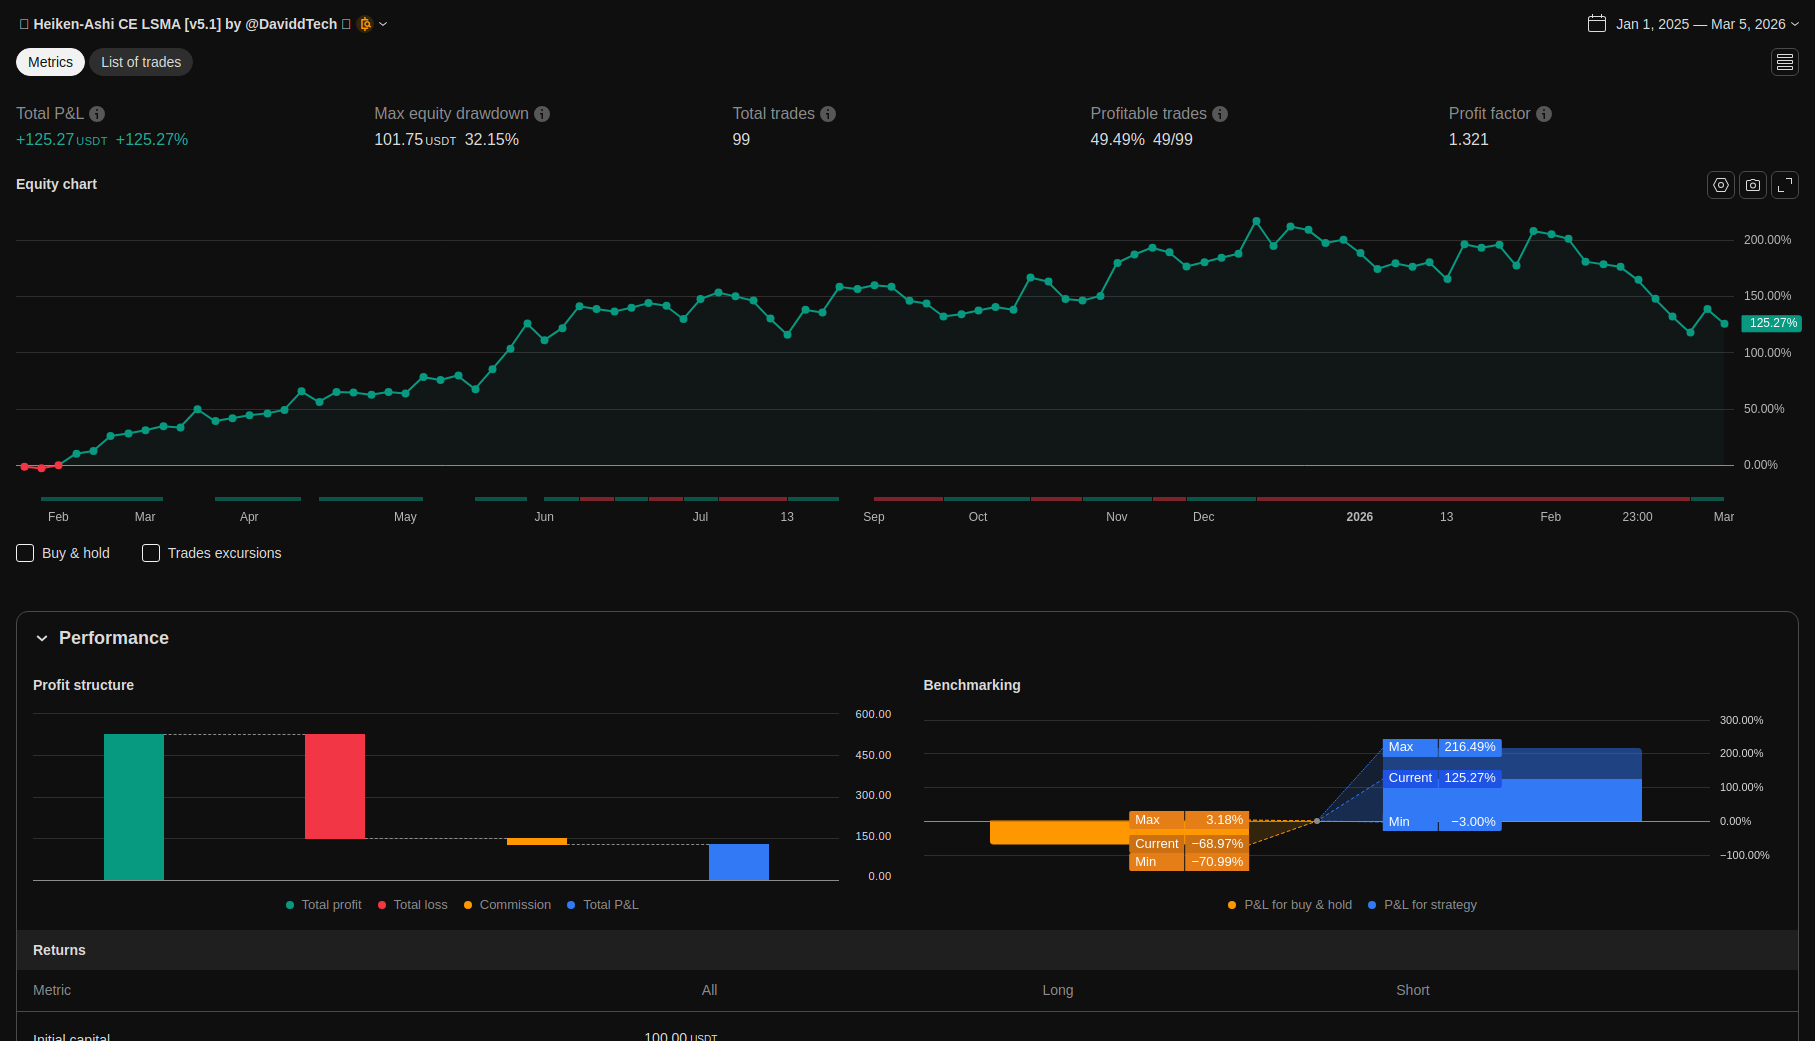1815x1041 pixels.
Task: Enable the Buy & hold checkbox
Action: click(26, 553)
